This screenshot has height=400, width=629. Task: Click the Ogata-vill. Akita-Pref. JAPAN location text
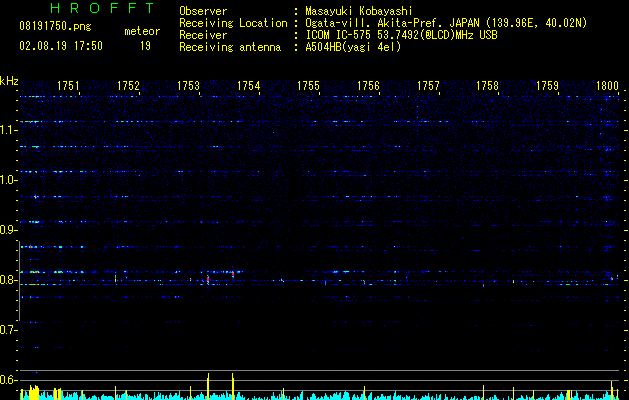[x=446, y=23]
